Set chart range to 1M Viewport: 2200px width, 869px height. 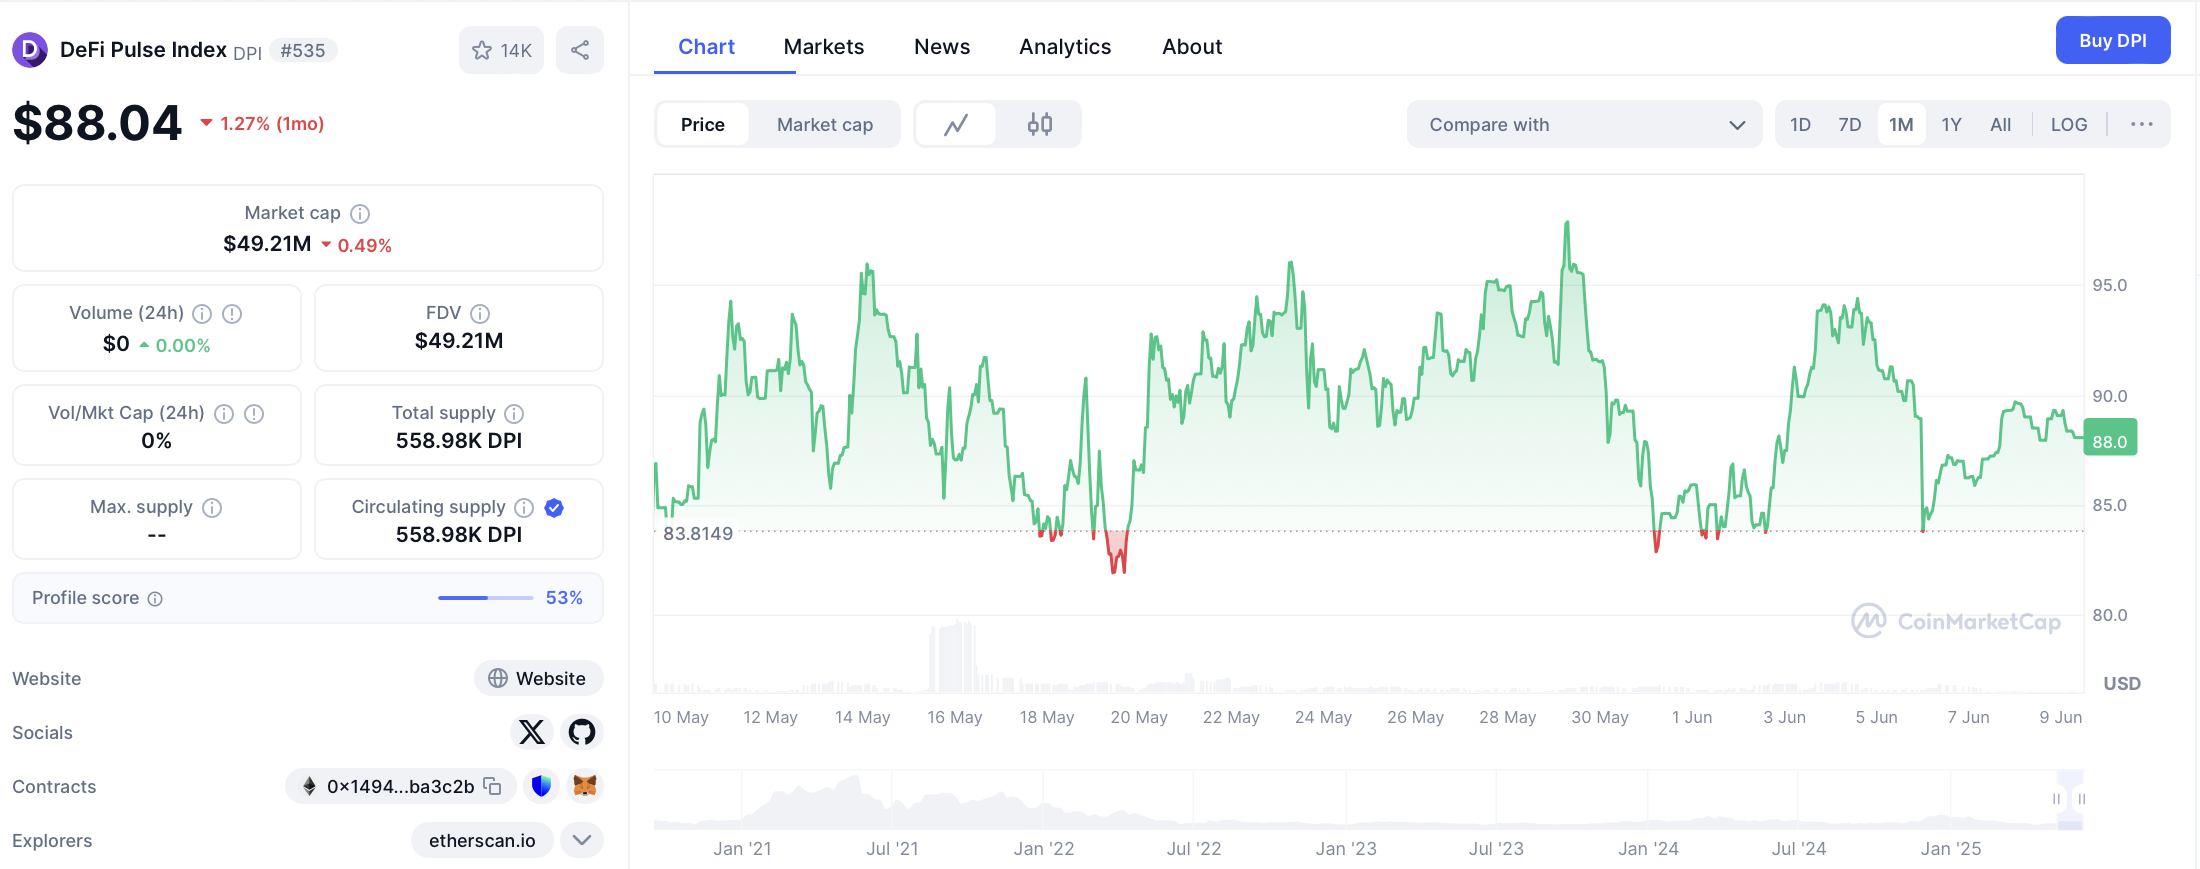(1901, 124)
